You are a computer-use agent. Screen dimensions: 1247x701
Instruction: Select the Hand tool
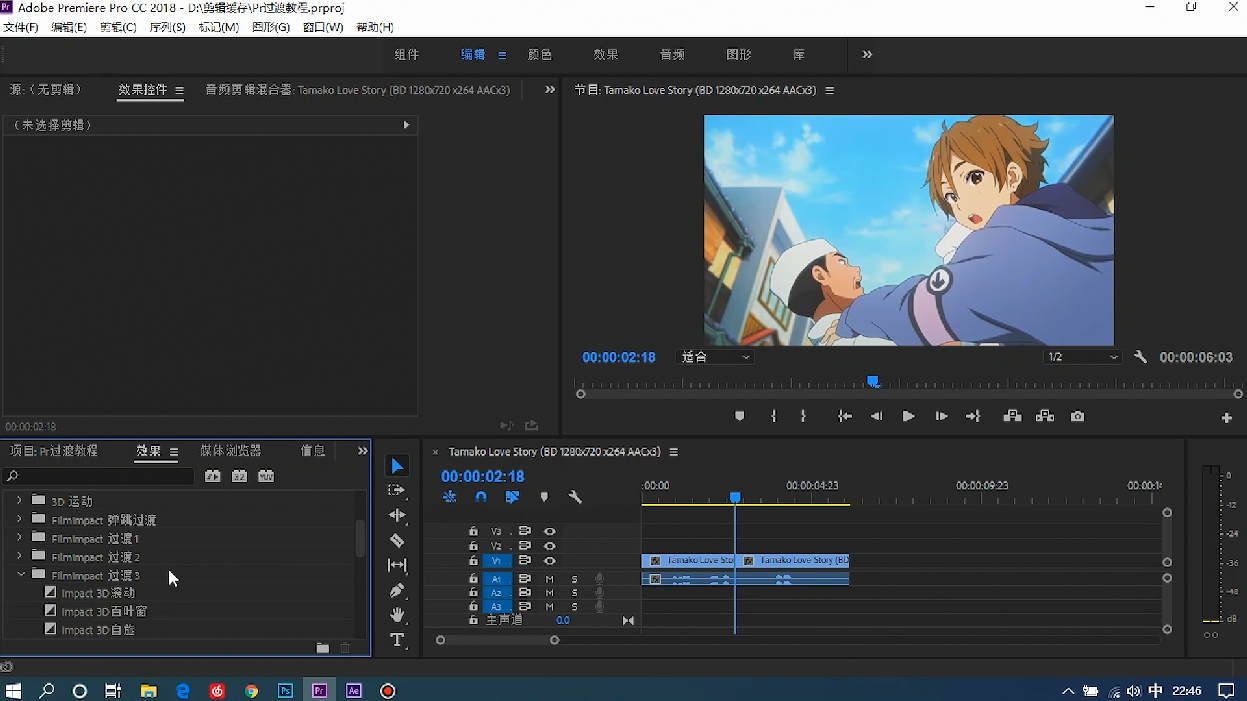point(397,615)
